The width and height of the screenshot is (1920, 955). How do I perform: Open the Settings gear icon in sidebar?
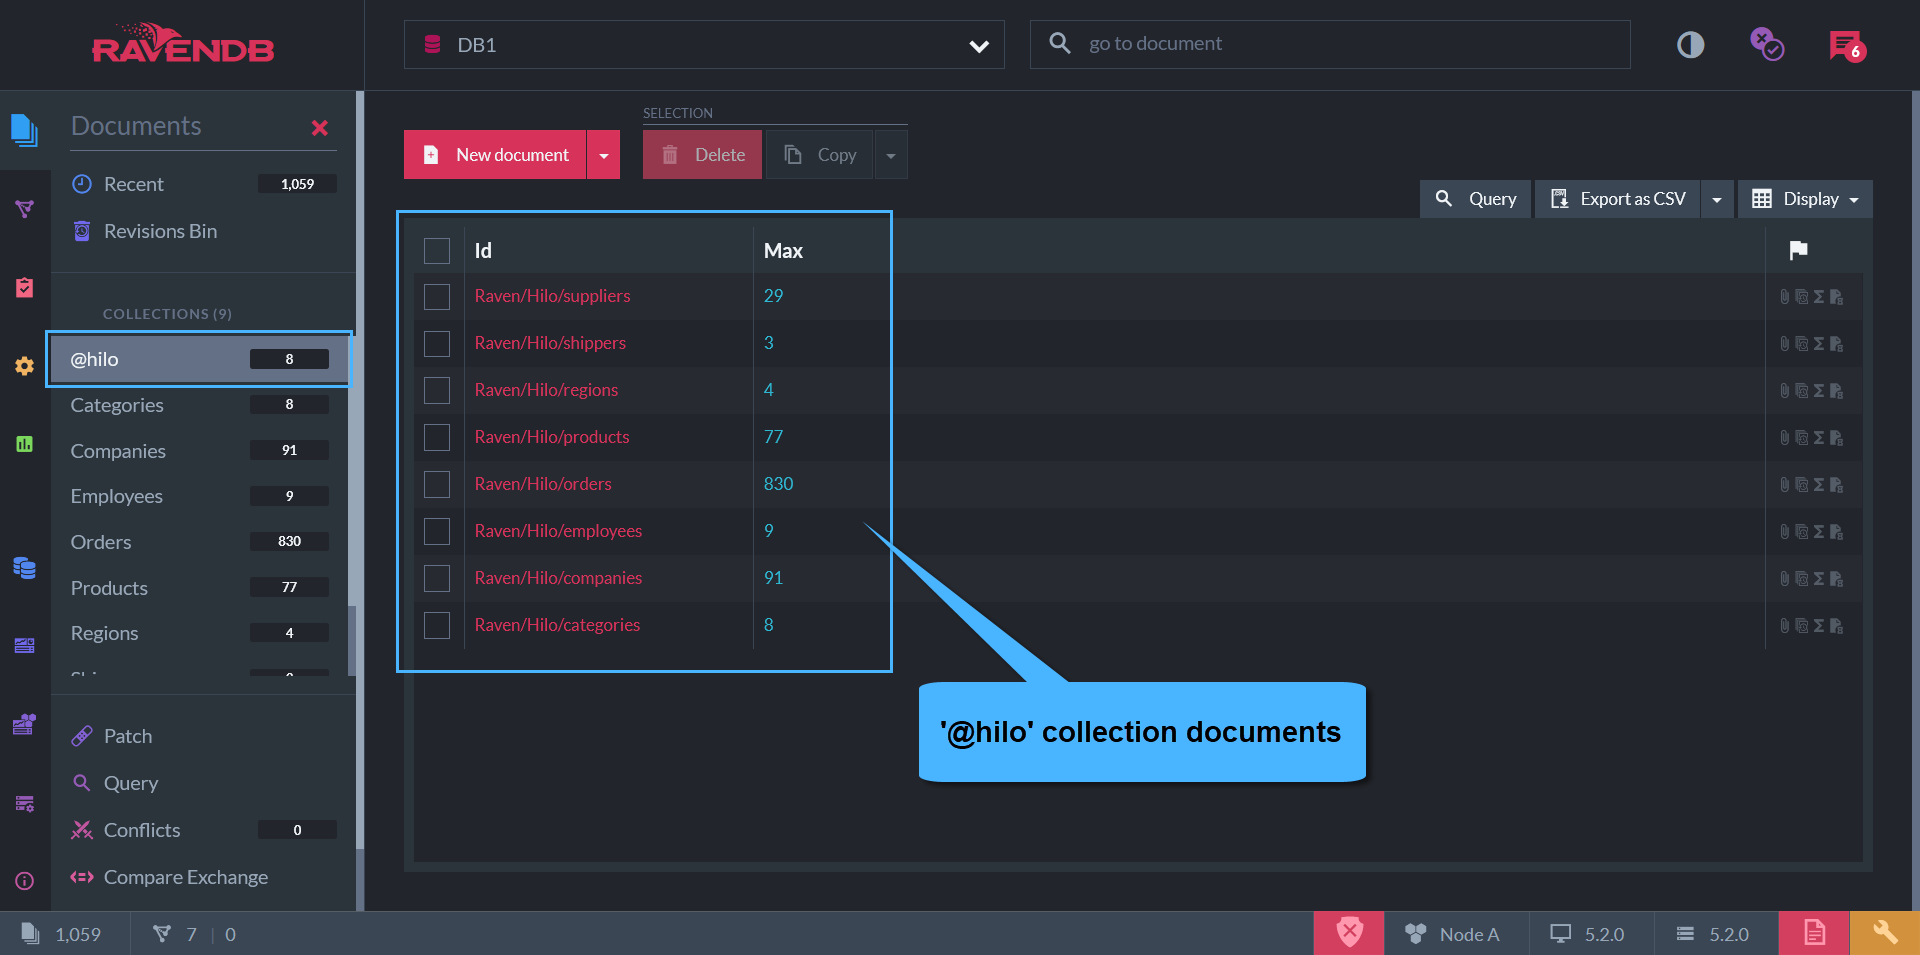[24, 366]
